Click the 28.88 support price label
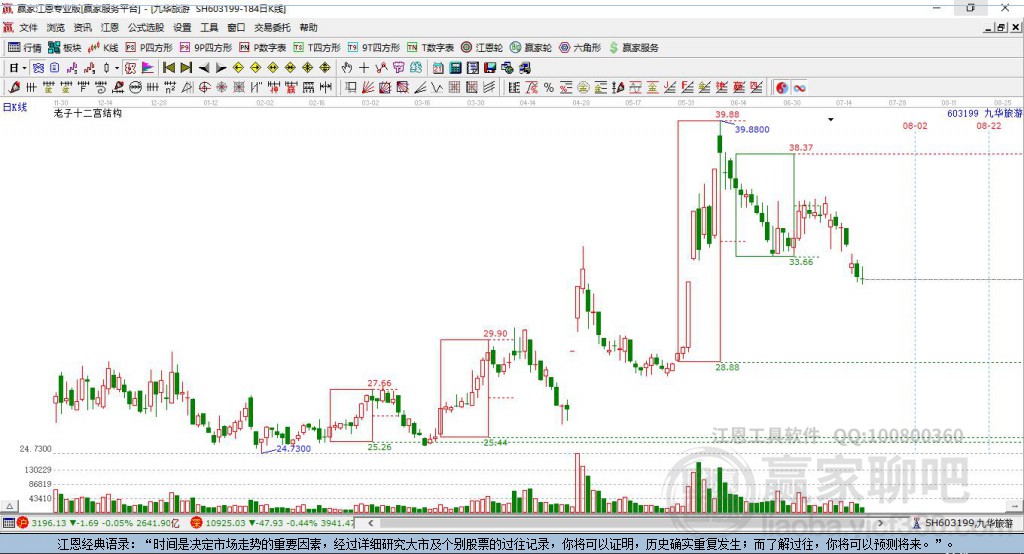This screenshot has width=1024, height=554. [x=727, y=367]
